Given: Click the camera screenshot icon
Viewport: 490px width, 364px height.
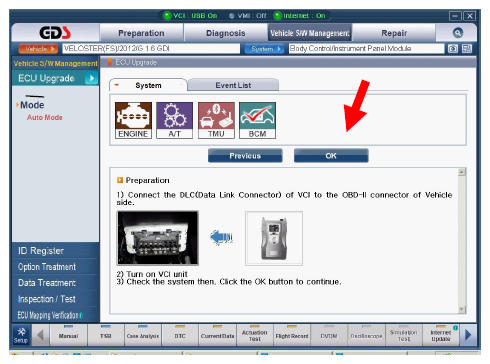Looking at the screenshot, I should point(452,49).
